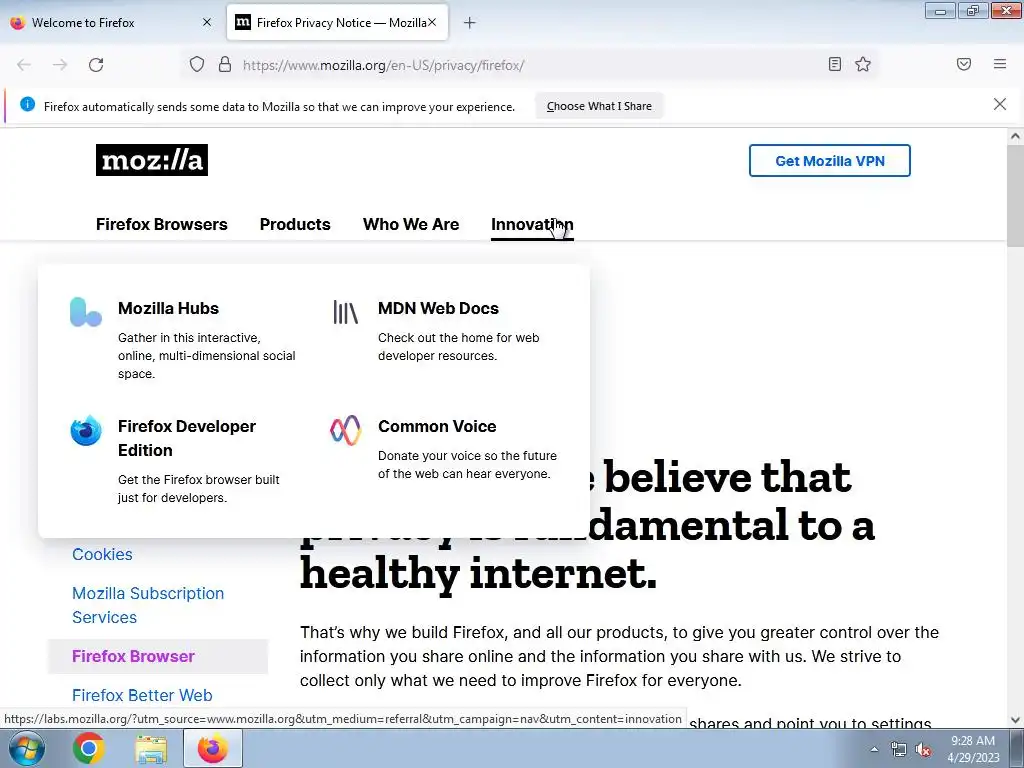Click the network tray icon
1024x768 pixels.
(899, 750)
